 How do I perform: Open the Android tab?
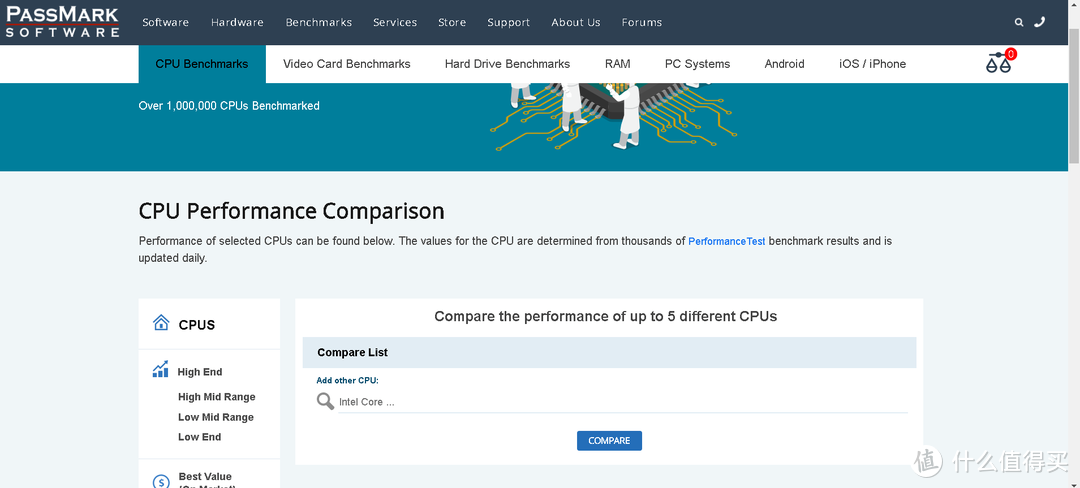784,64
